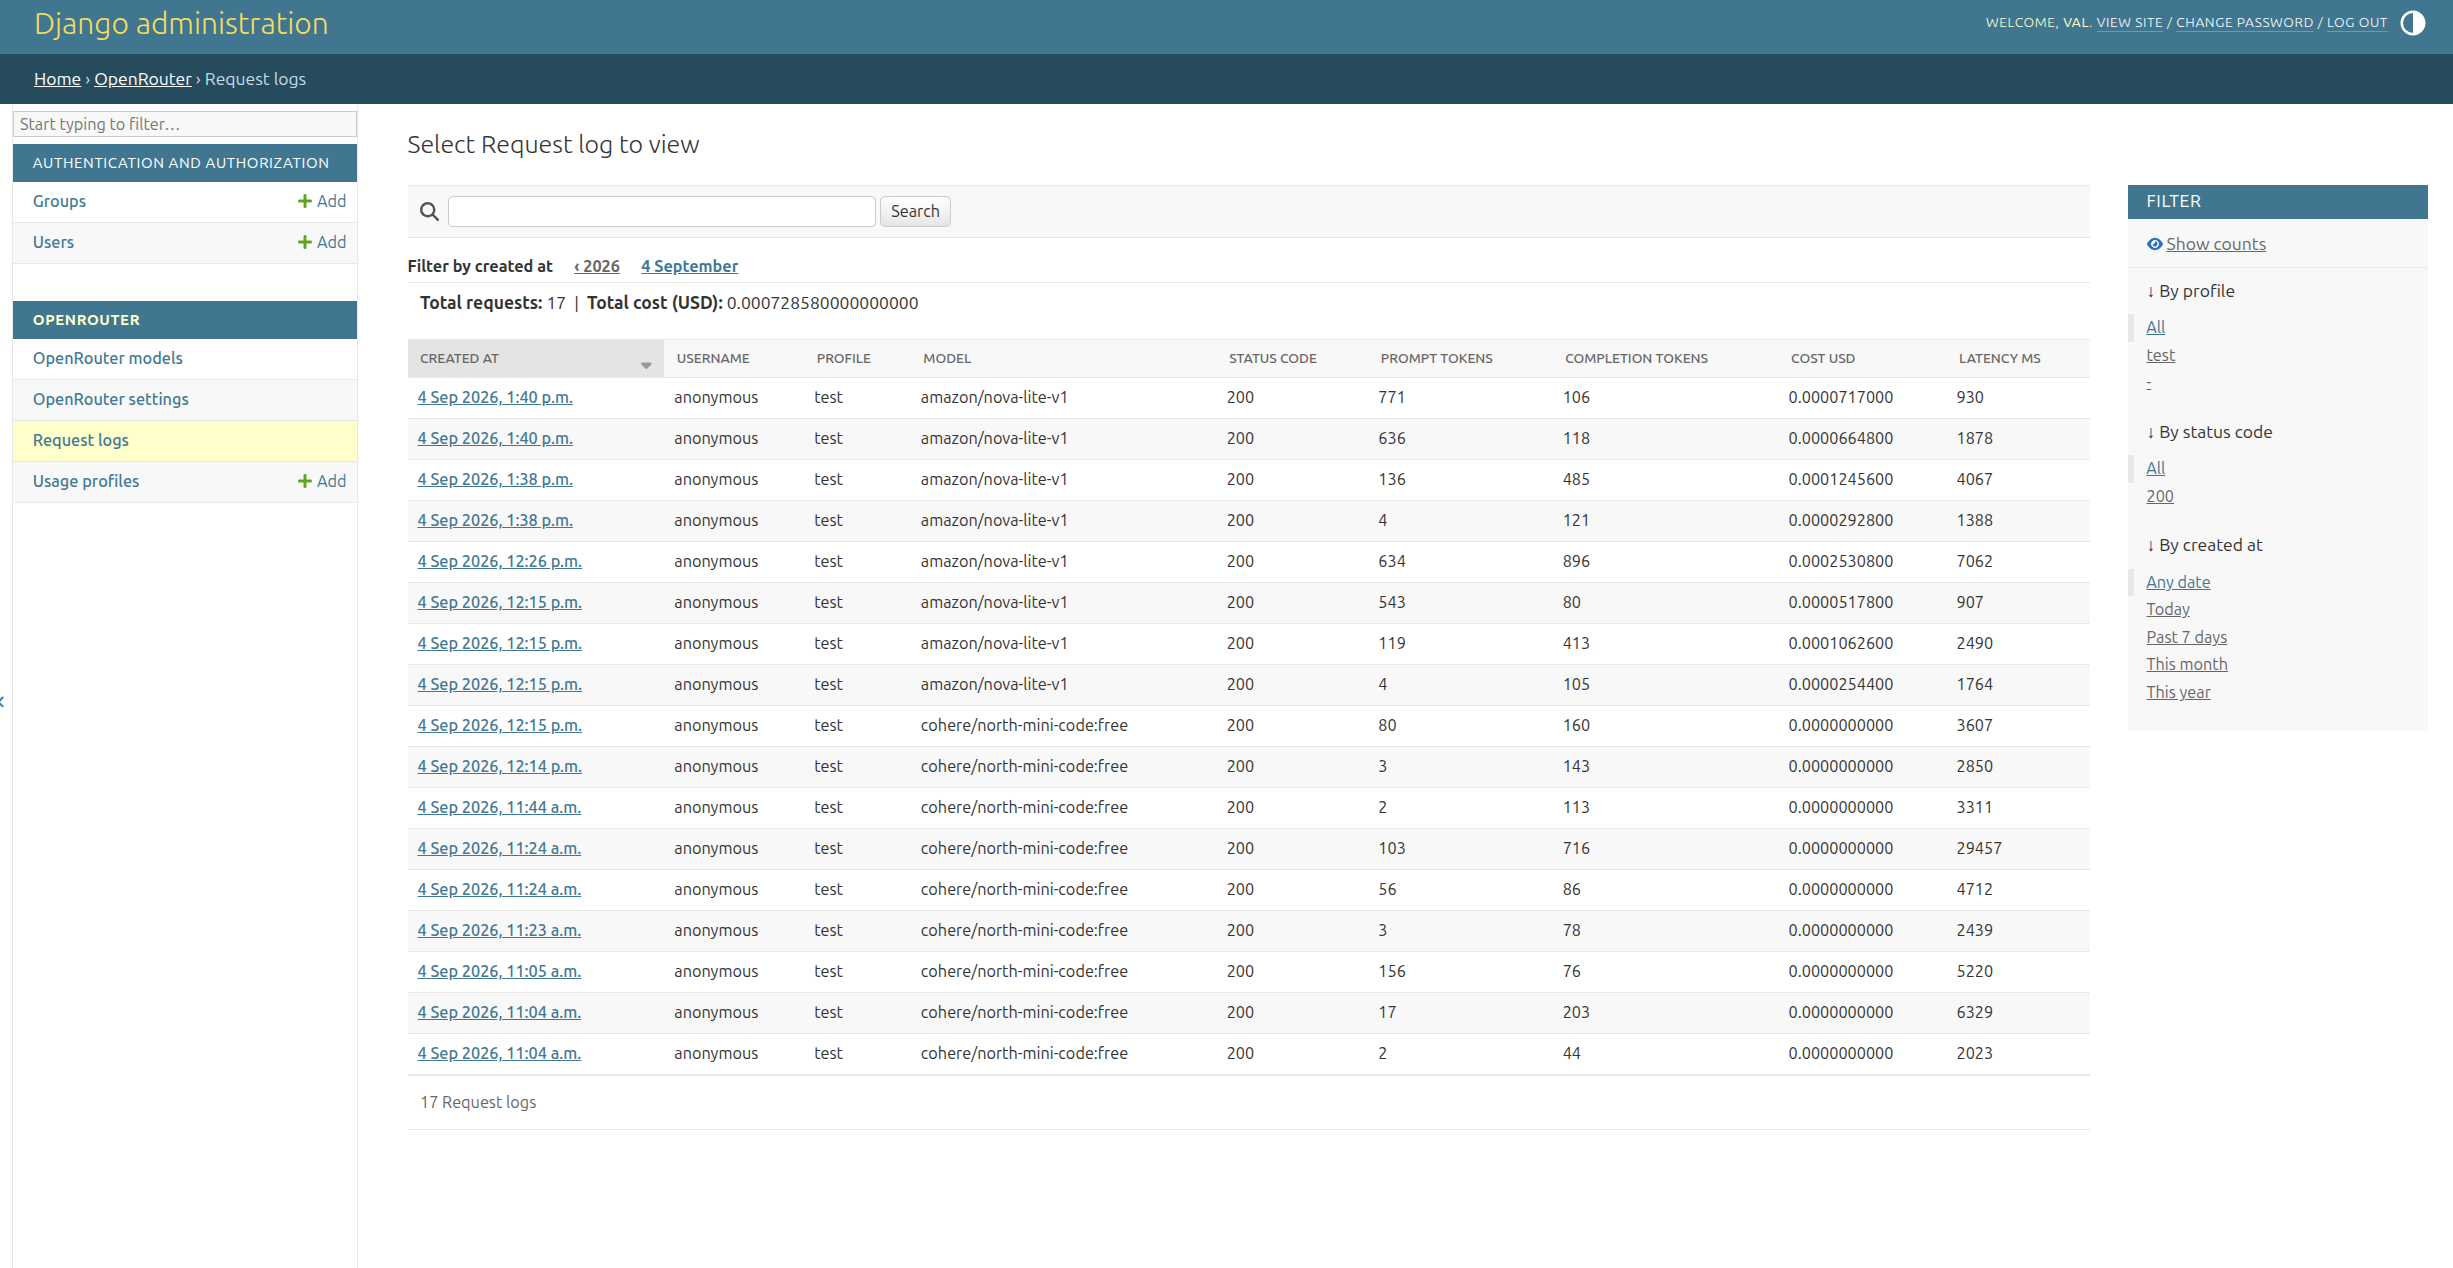
Task: Collapse the By profile filter section
Action: coord(2190,291)
